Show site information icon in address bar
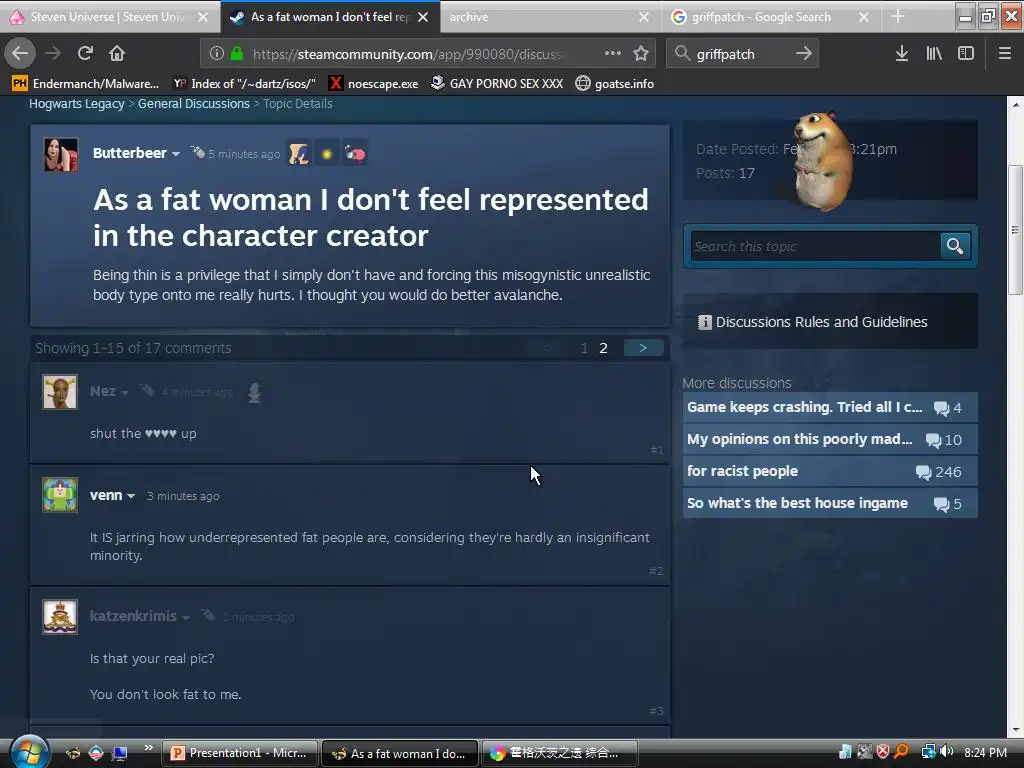Viewport: 1024px width, 768px height. 217,54
